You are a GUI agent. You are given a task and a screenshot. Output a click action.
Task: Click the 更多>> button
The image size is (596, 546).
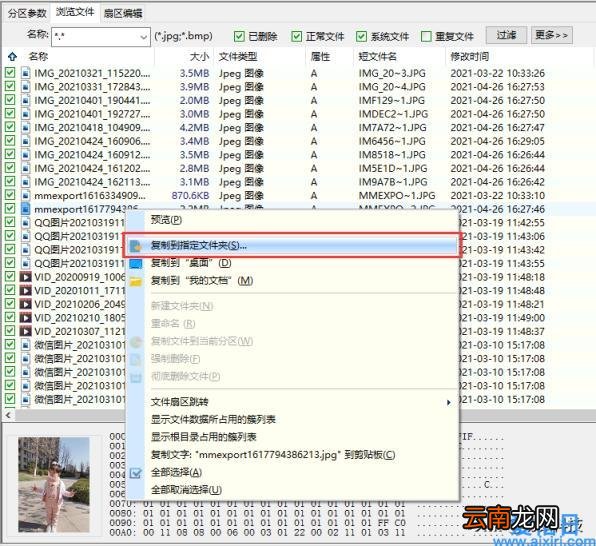tap(552, 35)
